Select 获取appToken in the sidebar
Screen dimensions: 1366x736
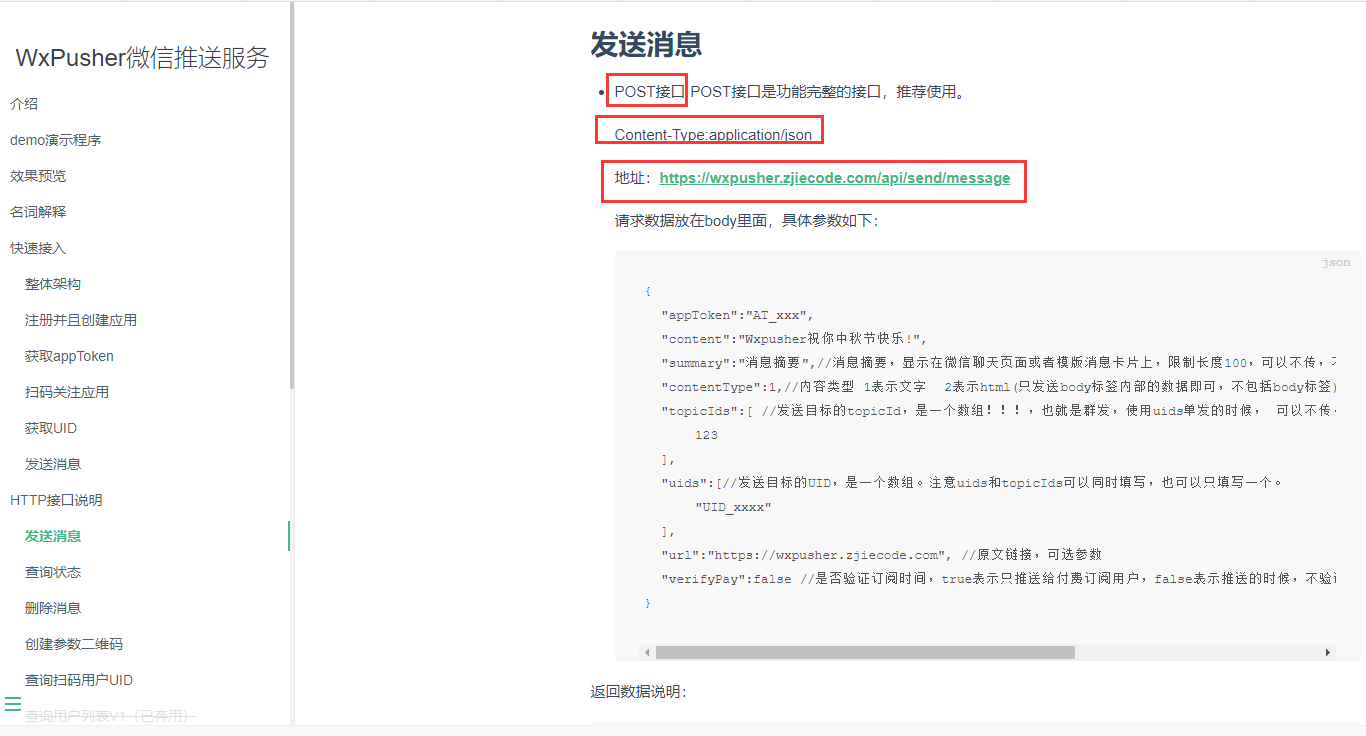70,356
